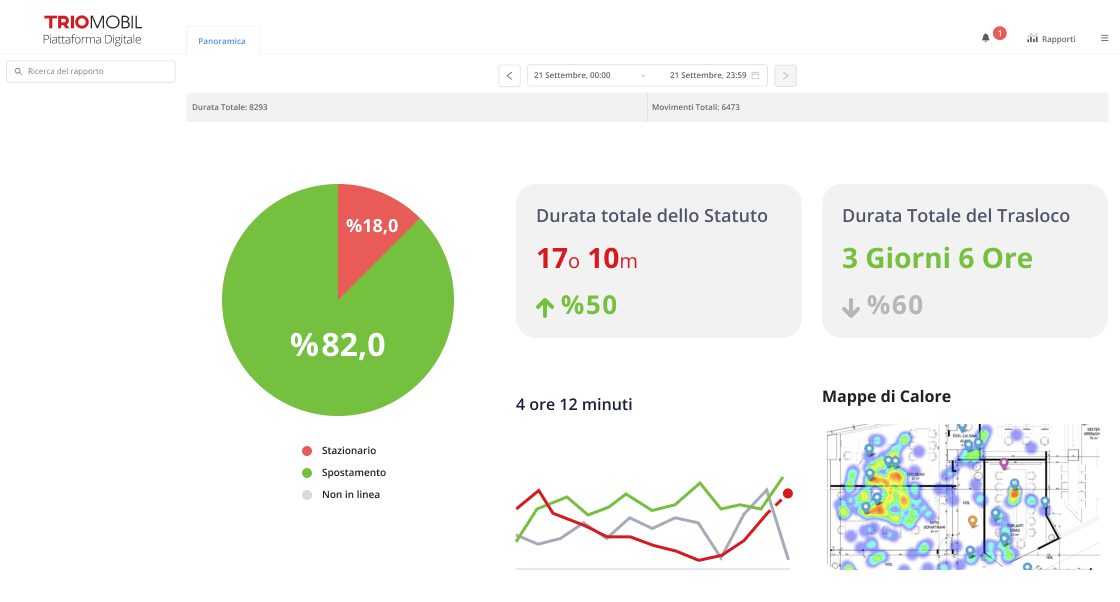Click the Movimenti Totali: 6473 summary
The width and height of the screenshot is (1120, 602).
click(x=696, y=107)
